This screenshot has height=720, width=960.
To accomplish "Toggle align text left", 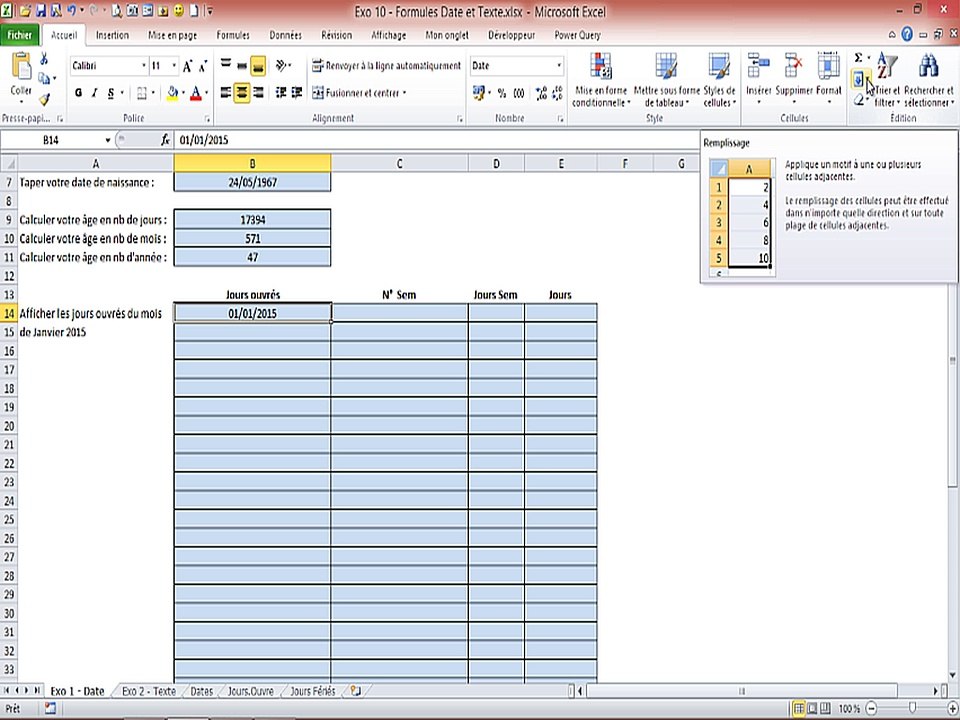I will 226,92.
